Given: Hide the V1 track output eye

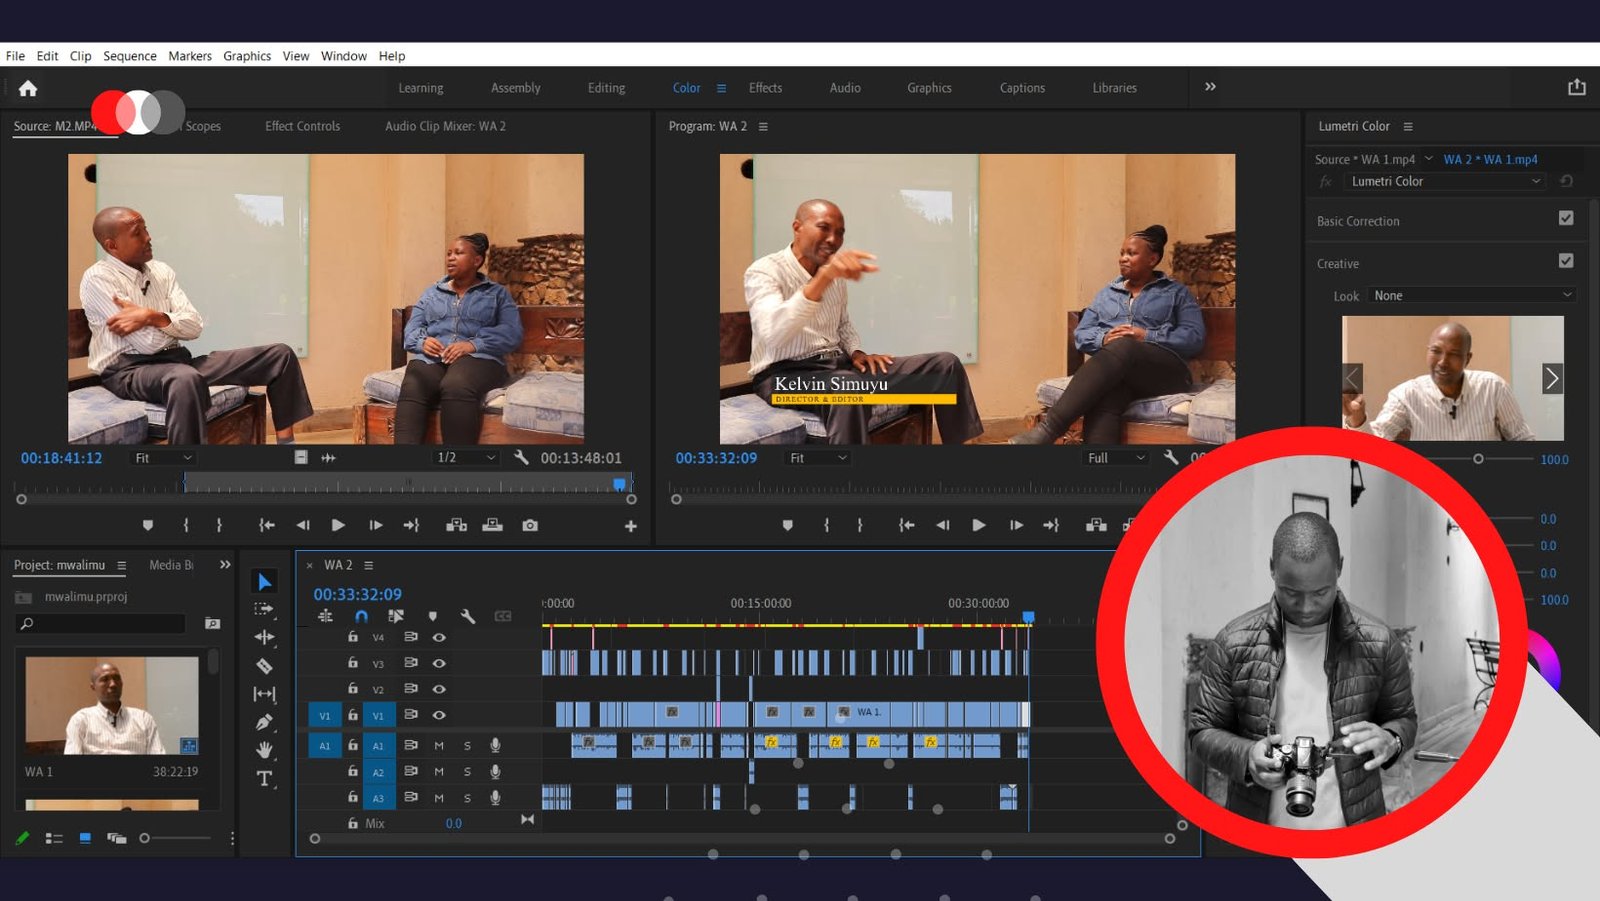Looking at the screenshot, I should [439, 715].
